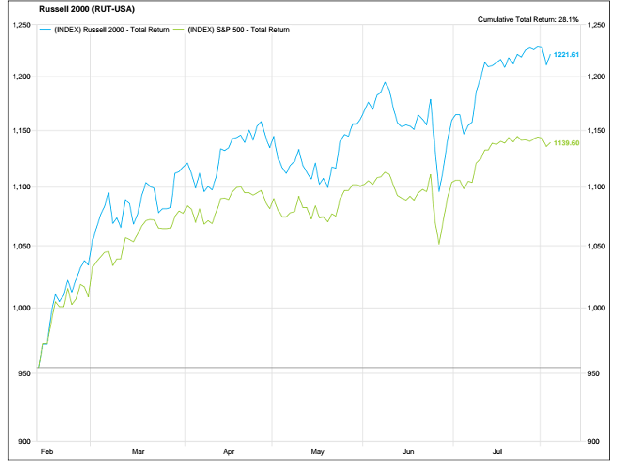Toggle the Russell 2000 Total Return legend entry
The width and height of the screenshot is (620, 465).
tap(104, 30)
